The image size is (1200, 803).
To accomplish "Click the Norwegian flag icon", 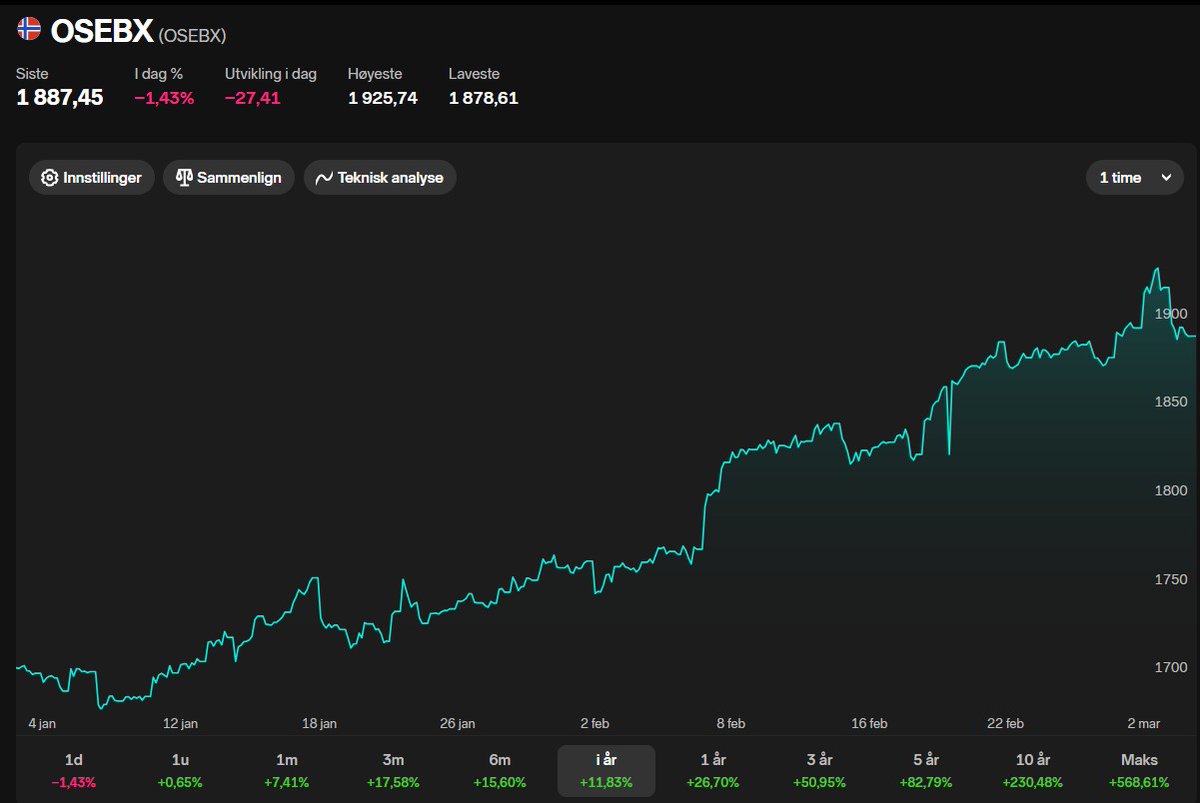I will pos(29,29).
